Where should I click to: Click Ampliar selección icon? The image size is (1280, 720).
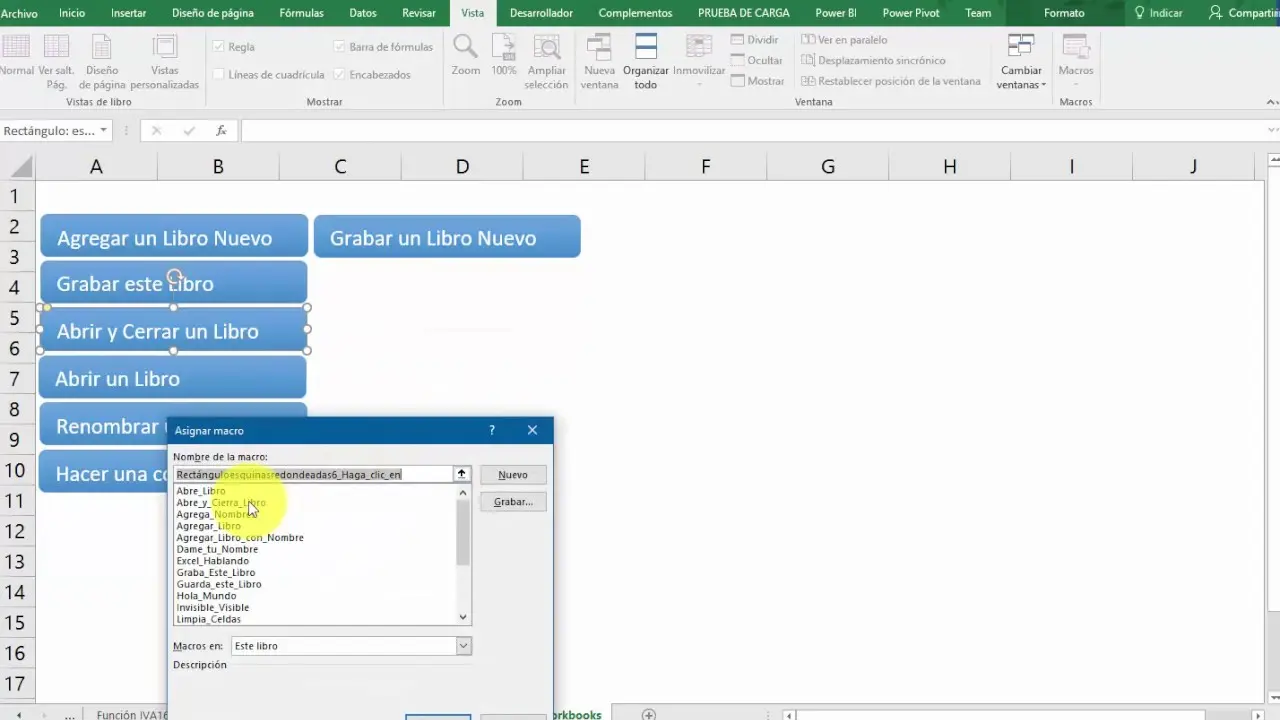tap(546, 47)
